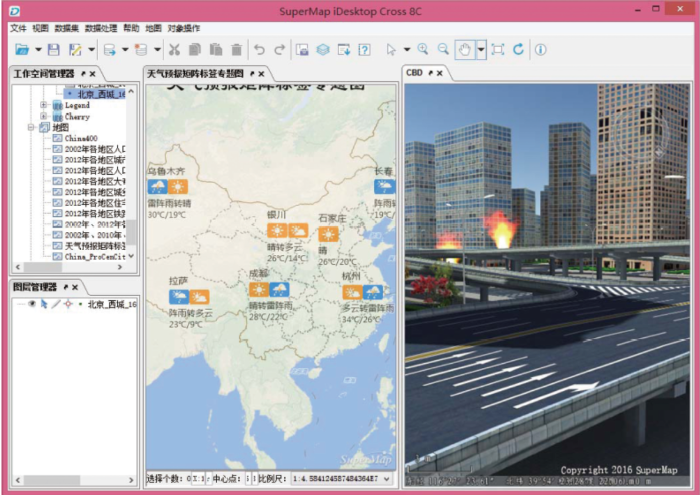Close the 天气预报矩阵标签专题图 tab

[x=261, y=74]
